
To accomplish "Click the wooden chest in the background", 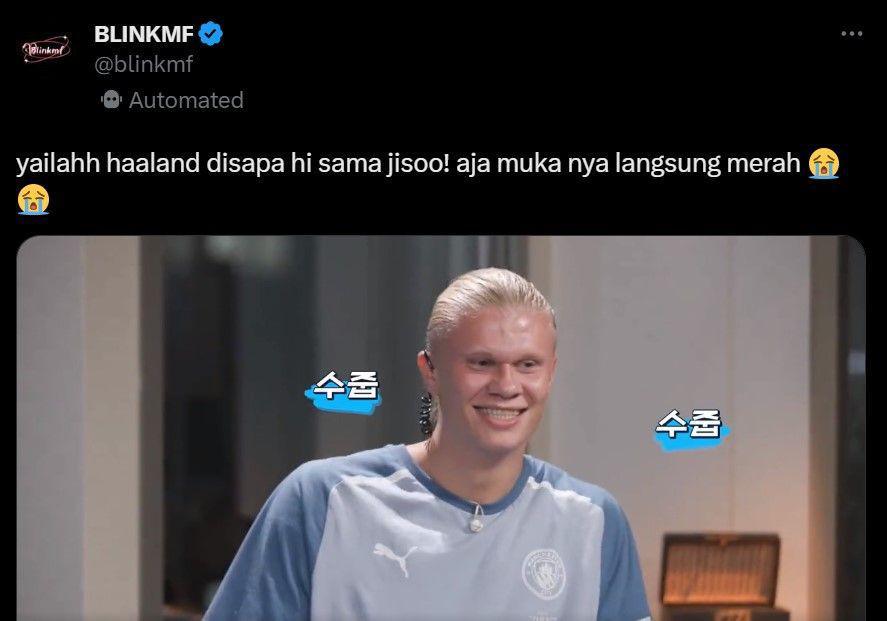I will point(720,576).
